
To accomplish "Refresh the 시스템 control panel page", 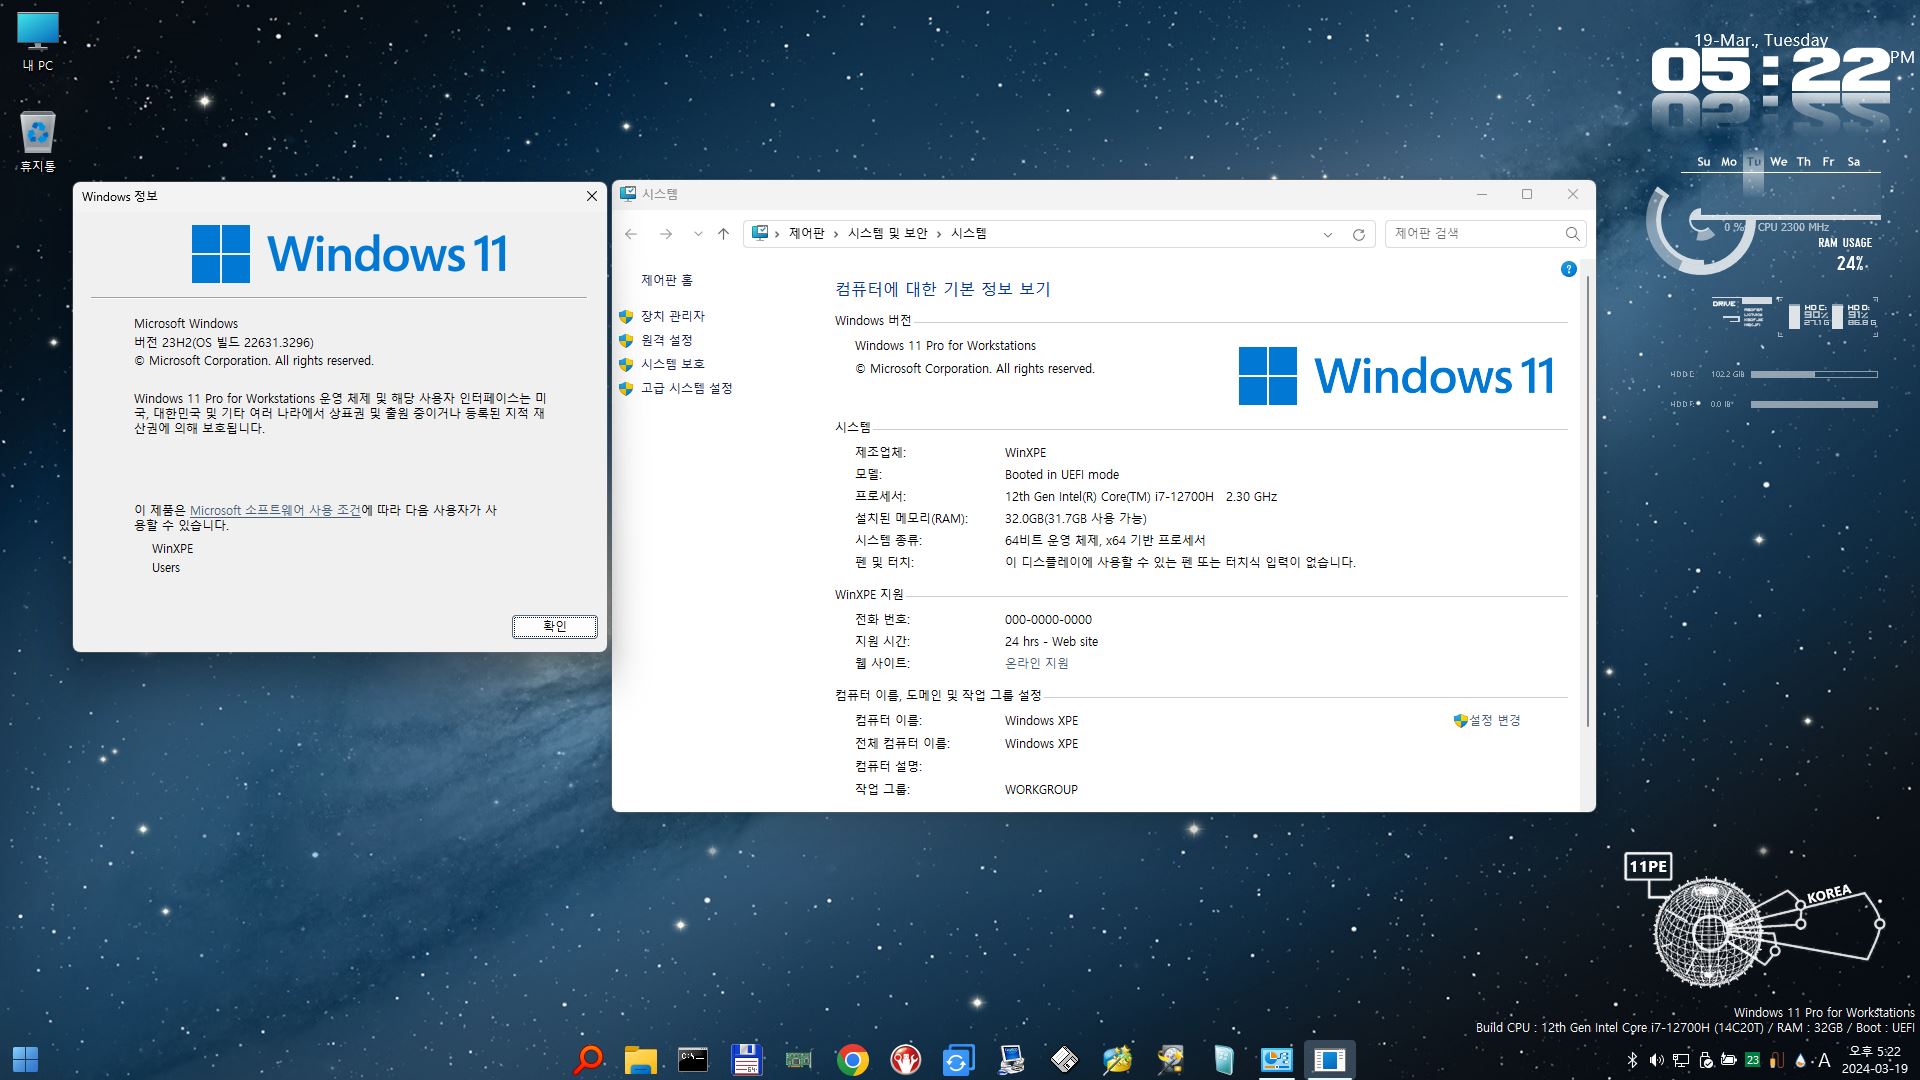I will [x=1359, y=234].
